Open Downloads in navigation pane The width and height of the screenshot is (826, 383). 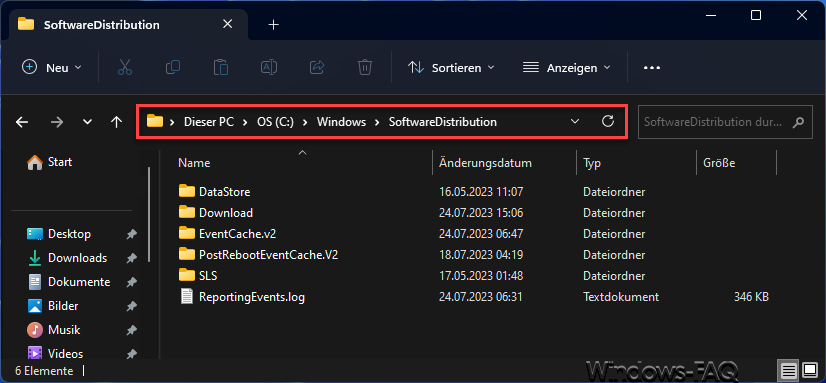click(x=67, y=258)
